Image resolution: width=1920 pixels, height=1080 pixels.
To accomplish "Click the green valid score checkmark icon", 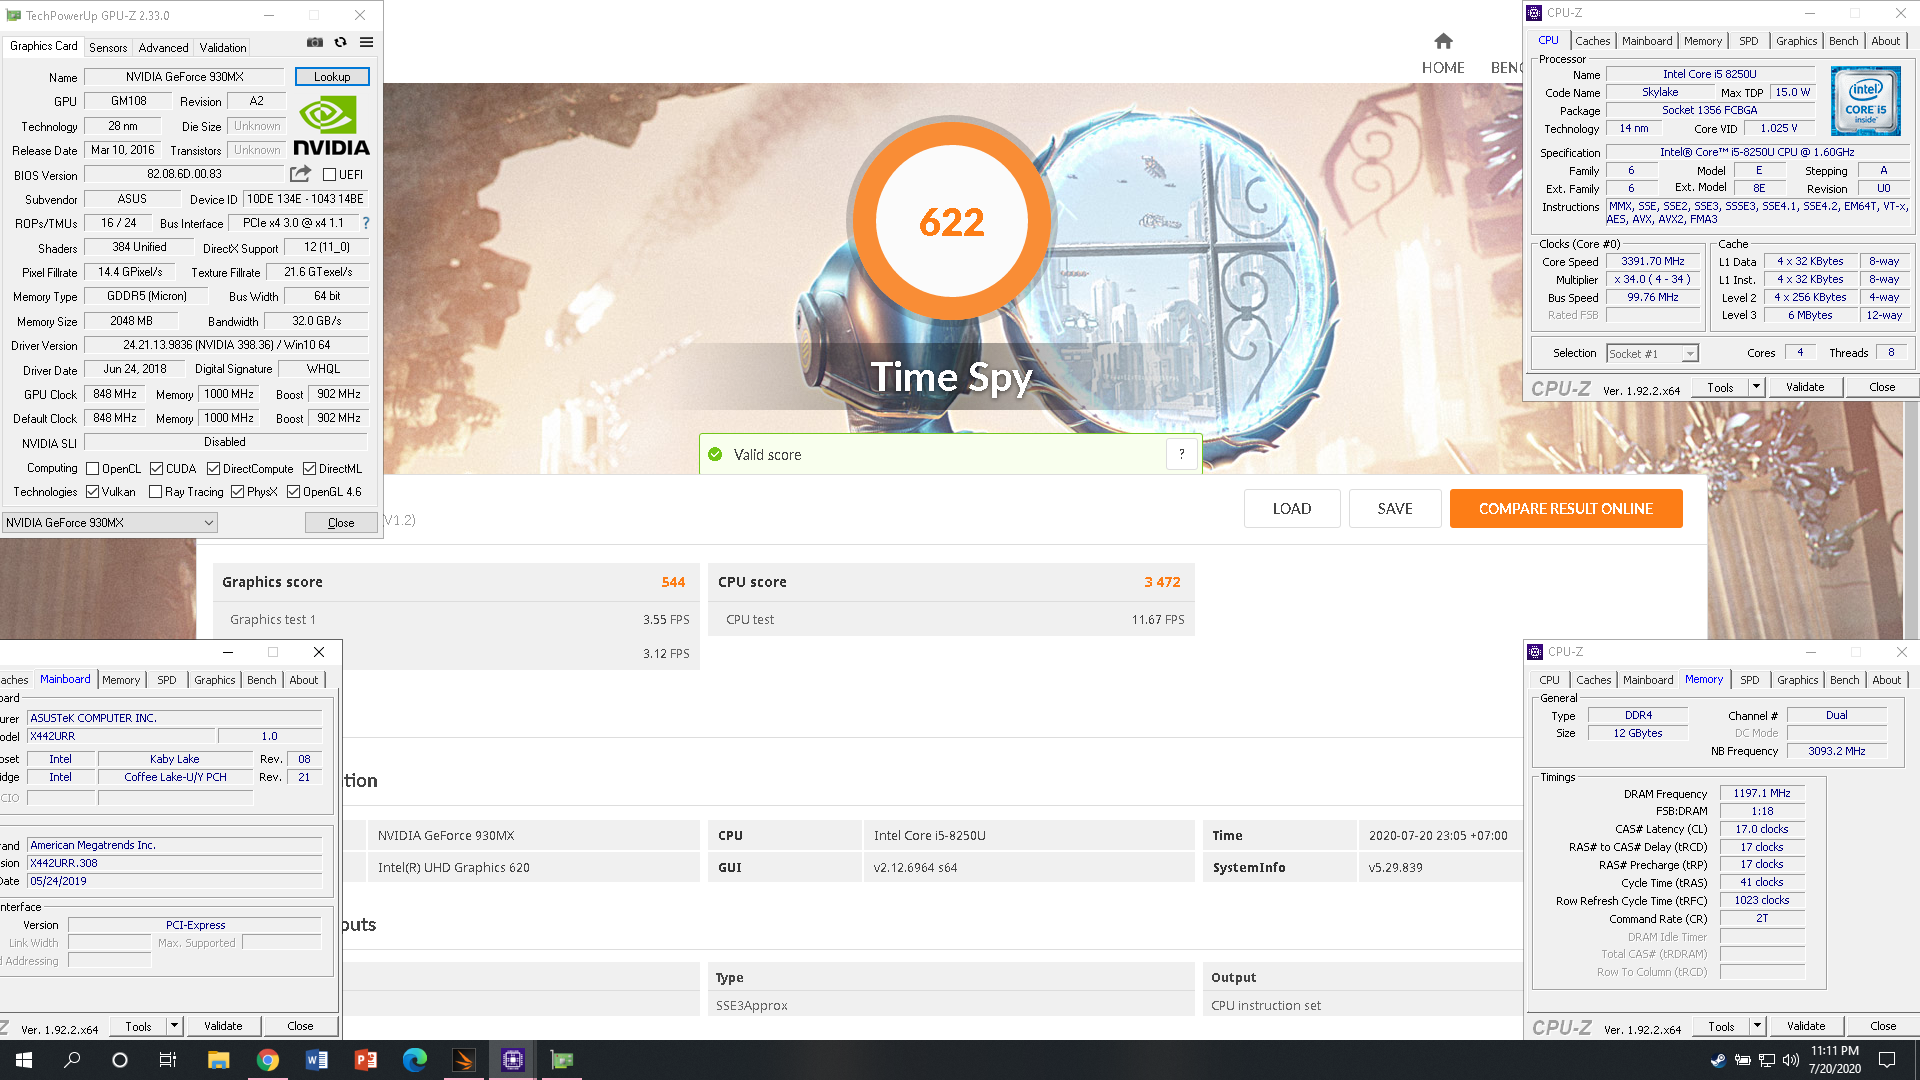I will coord(715,454).
